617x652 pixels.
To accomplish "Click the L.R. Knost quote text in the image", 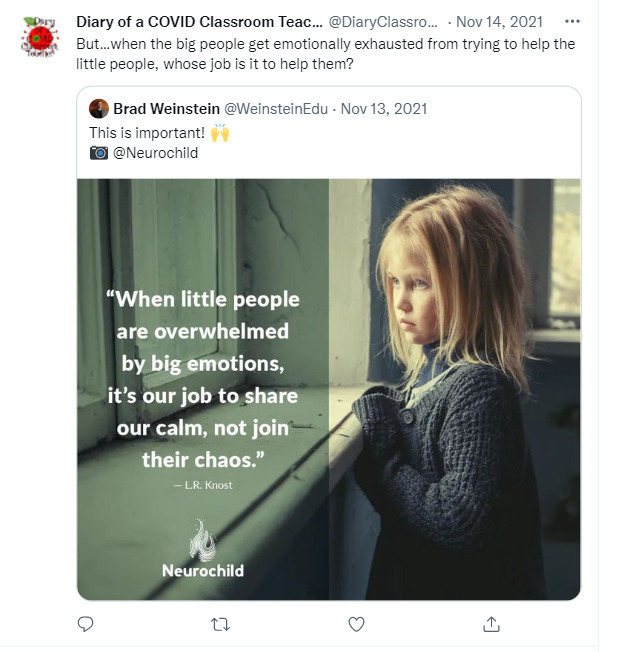I will 203,380.
